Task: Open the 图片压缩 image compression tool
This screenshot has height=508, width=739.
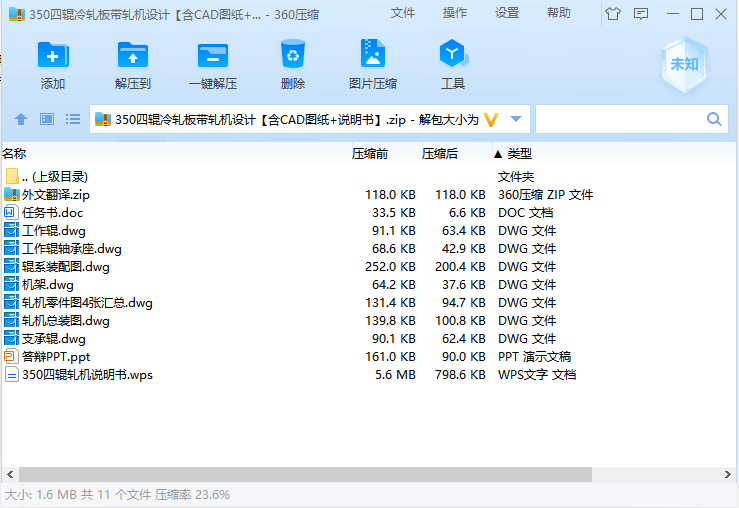Action: (x=373, y=53)
